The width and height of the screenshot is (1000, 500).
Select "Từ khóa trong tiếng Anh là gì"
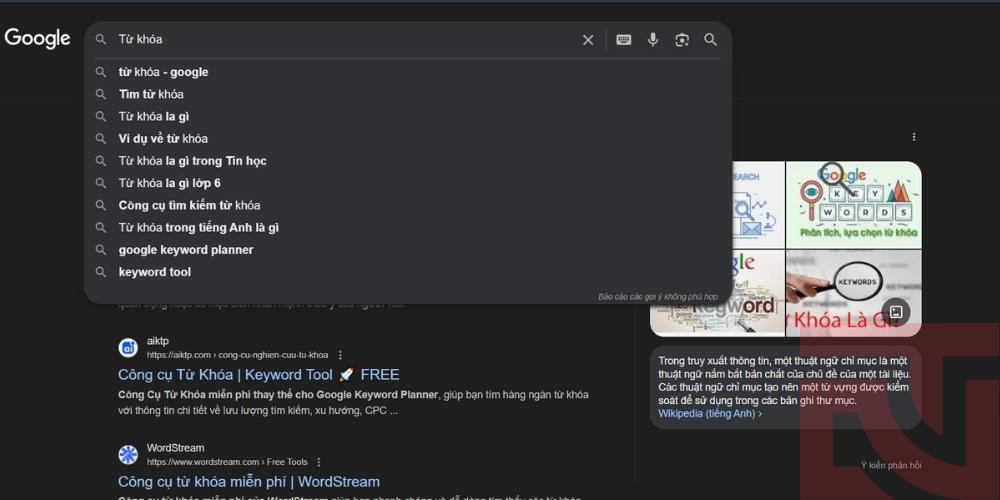(x=408, y=228)
